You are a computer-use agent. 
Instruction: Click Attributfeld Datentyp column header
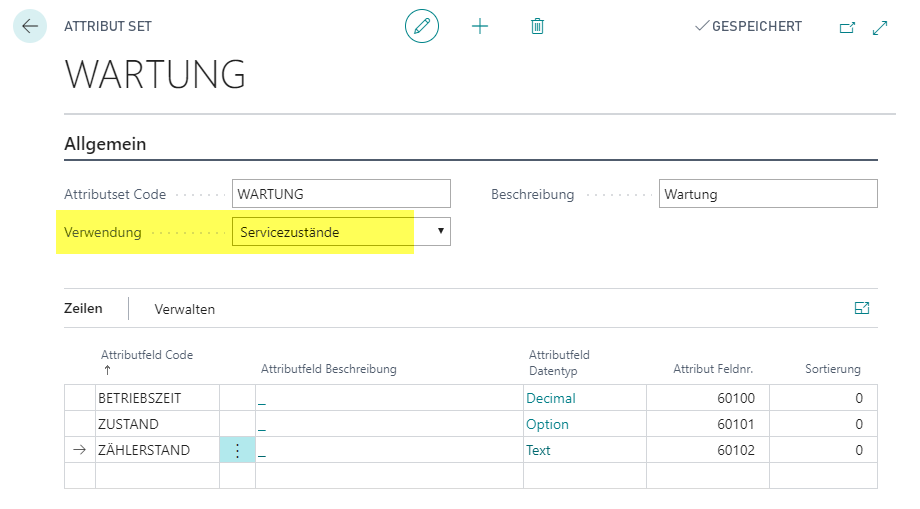tap(559, 363)
